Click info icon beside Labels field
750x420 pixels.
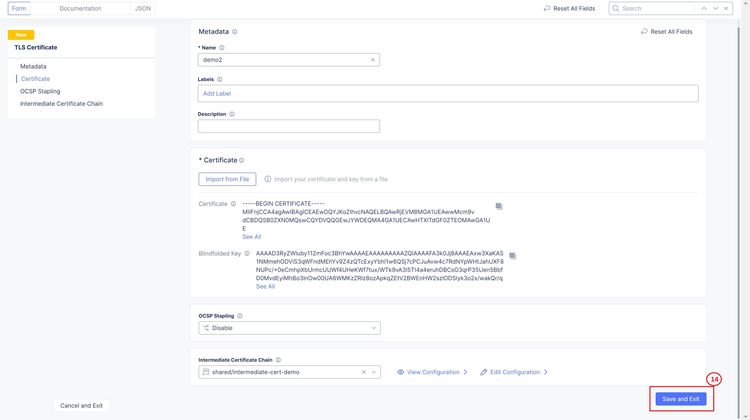coord(219,78)
